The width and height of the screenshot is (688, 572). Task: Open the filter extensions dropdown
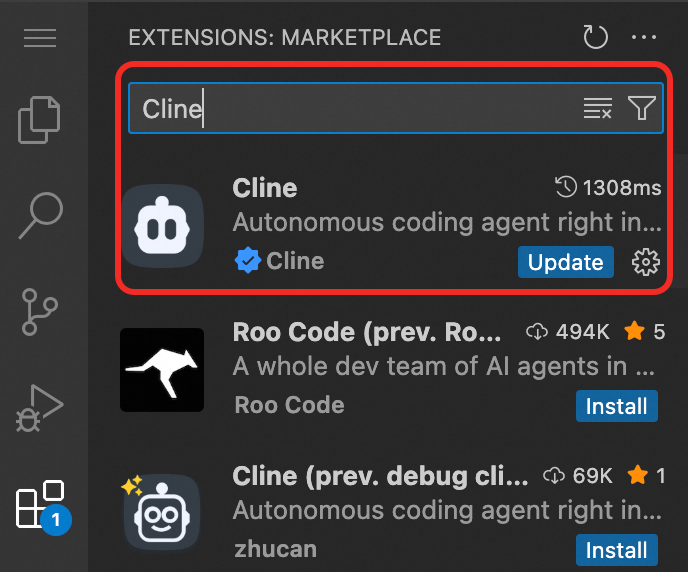[x=641, y=109]
